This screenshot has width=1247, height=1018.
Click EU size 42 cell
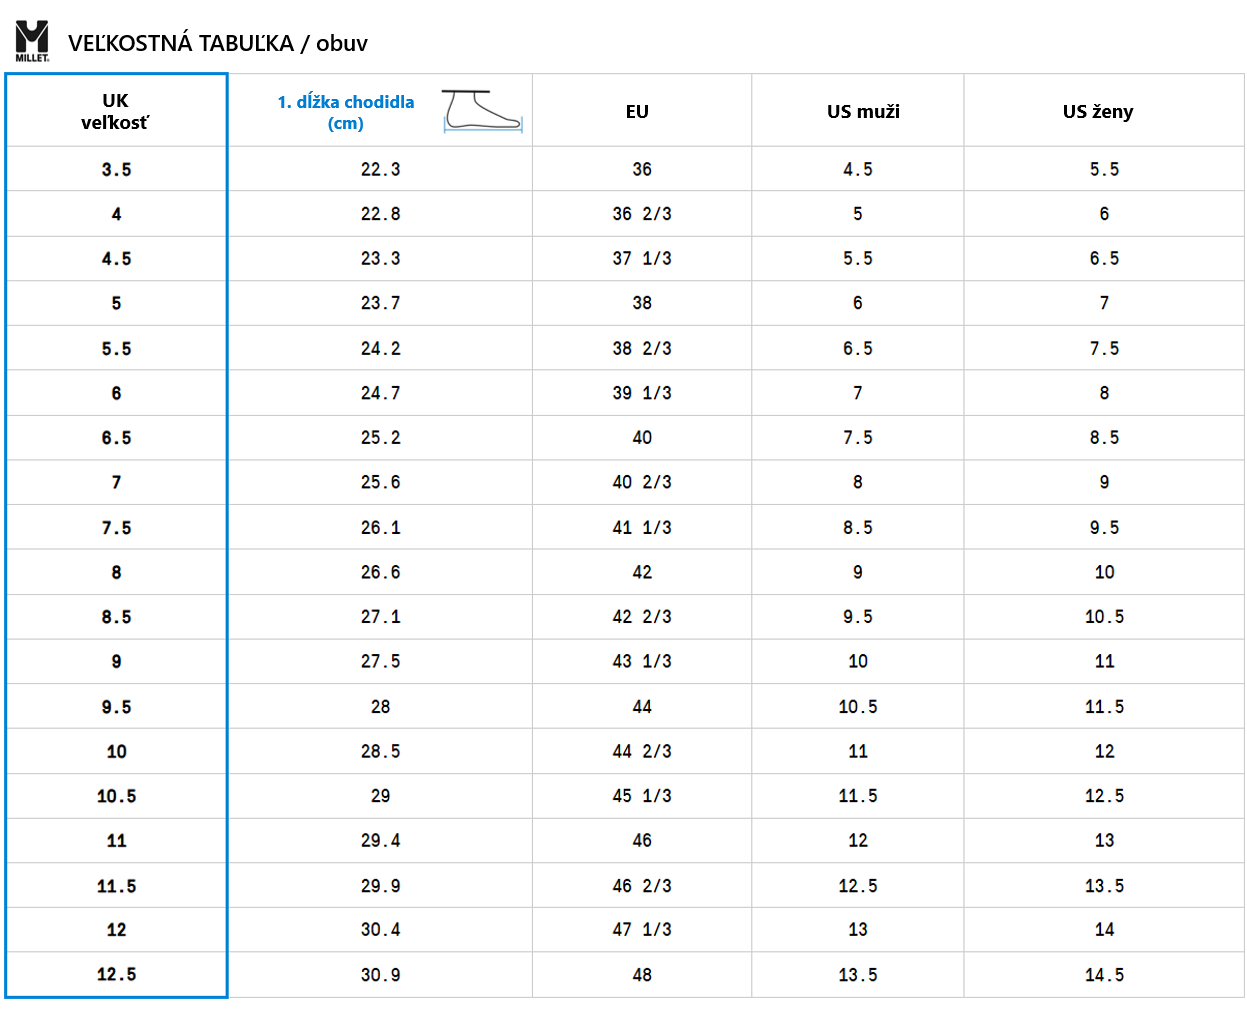pyautogui.click(x=642, y=573)
